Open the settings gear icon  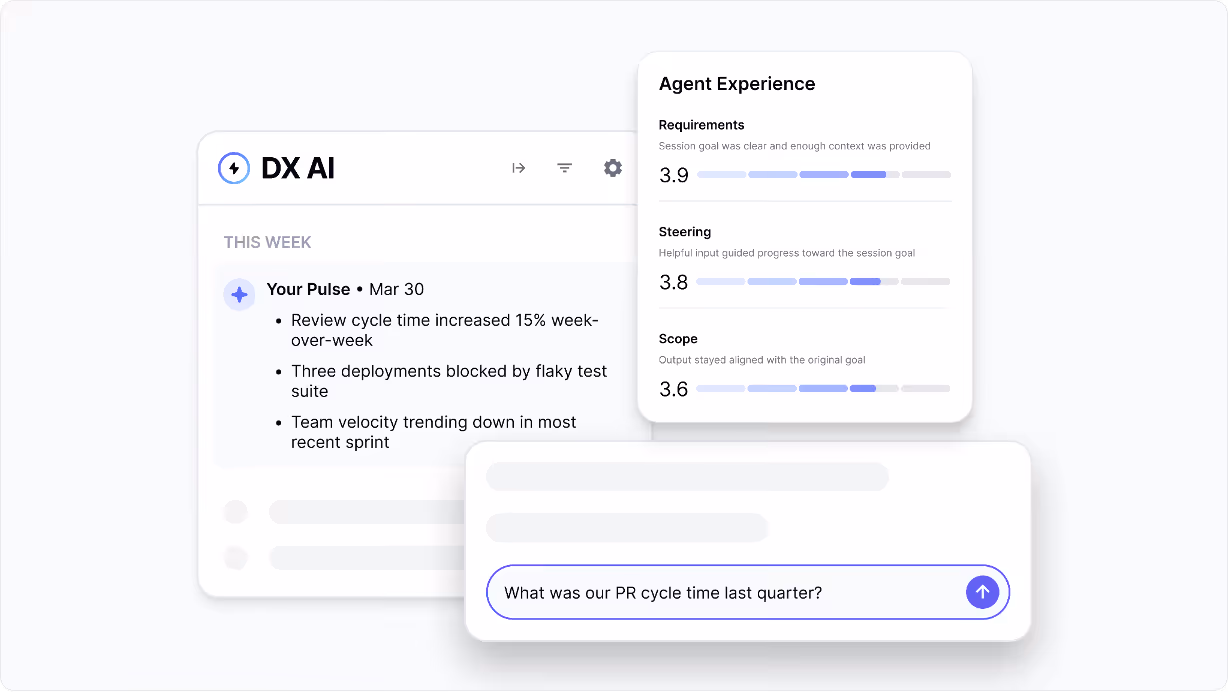[613, 168]
